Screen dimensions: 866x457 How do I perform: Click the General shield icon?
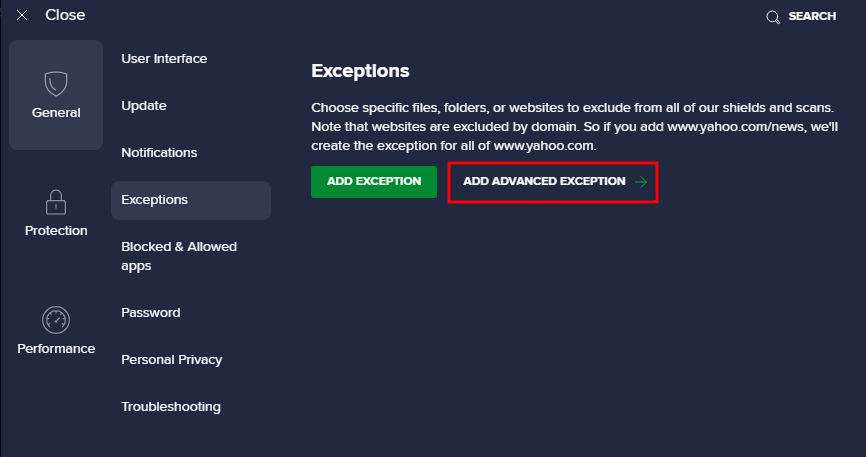tap(56, 83)
